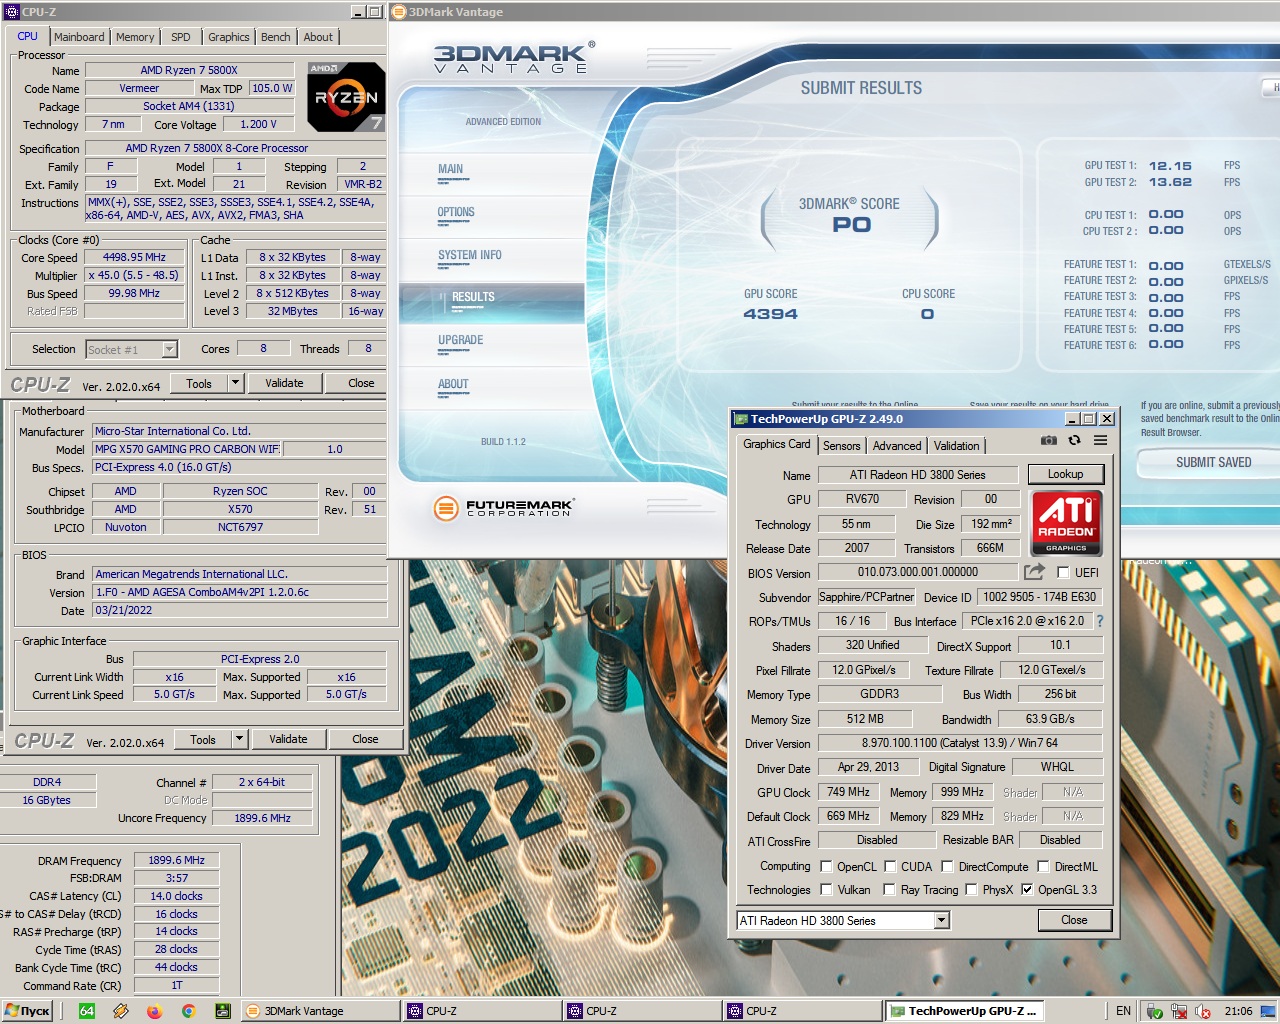The height and width of the screenshot is (1024, 1280).
Task: Click the pencil quick-launch icon in taskbar
Action: (121, 1011)
